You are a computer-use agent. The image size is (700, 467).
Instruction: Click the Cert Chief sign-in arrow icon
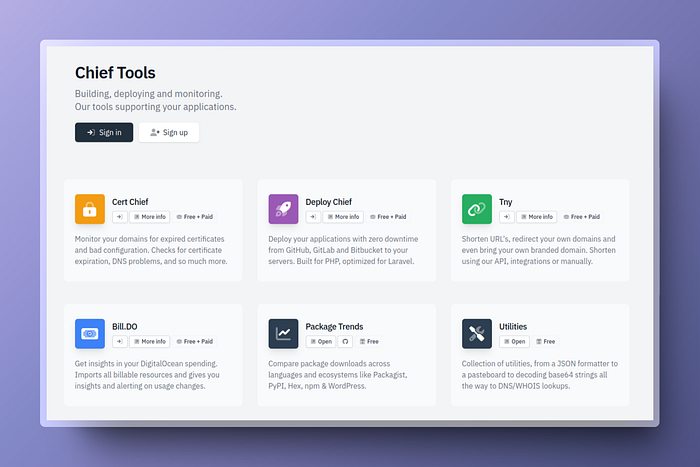tap(120, 217)
